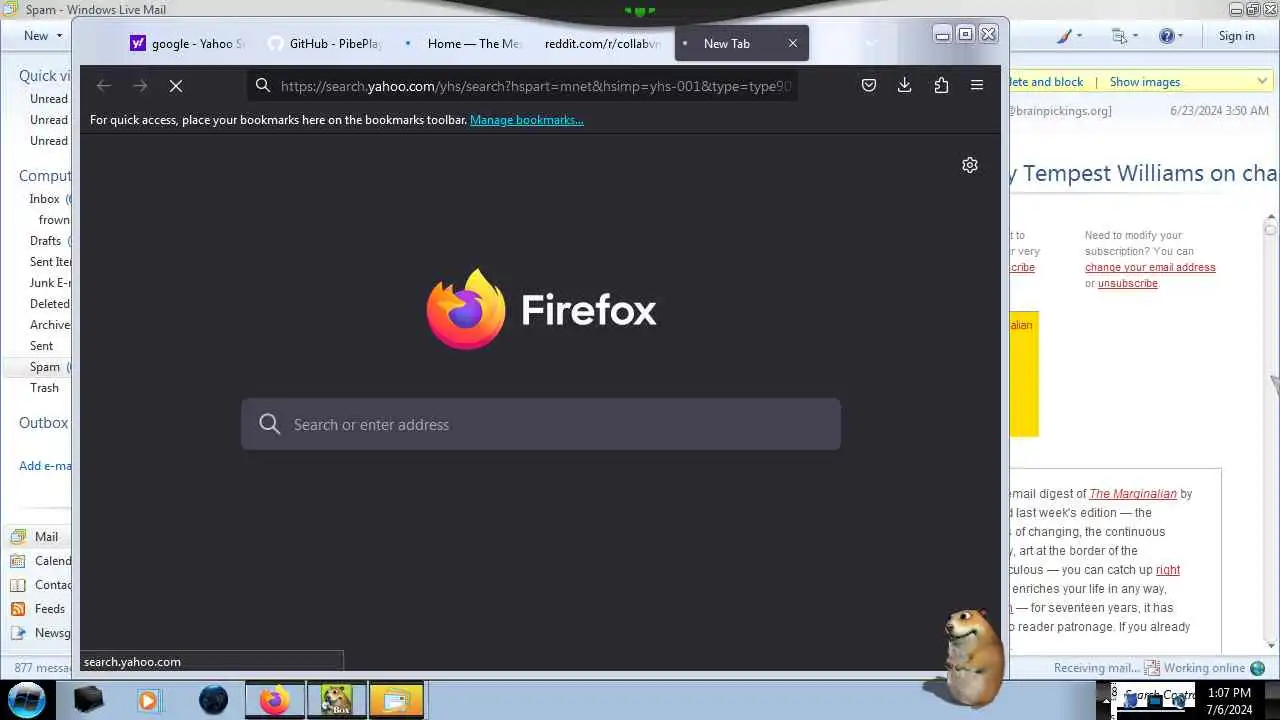Click Show images in the yellow bar
The height and width of the screenshot is (720, 1280).
tap(1145, 82)
